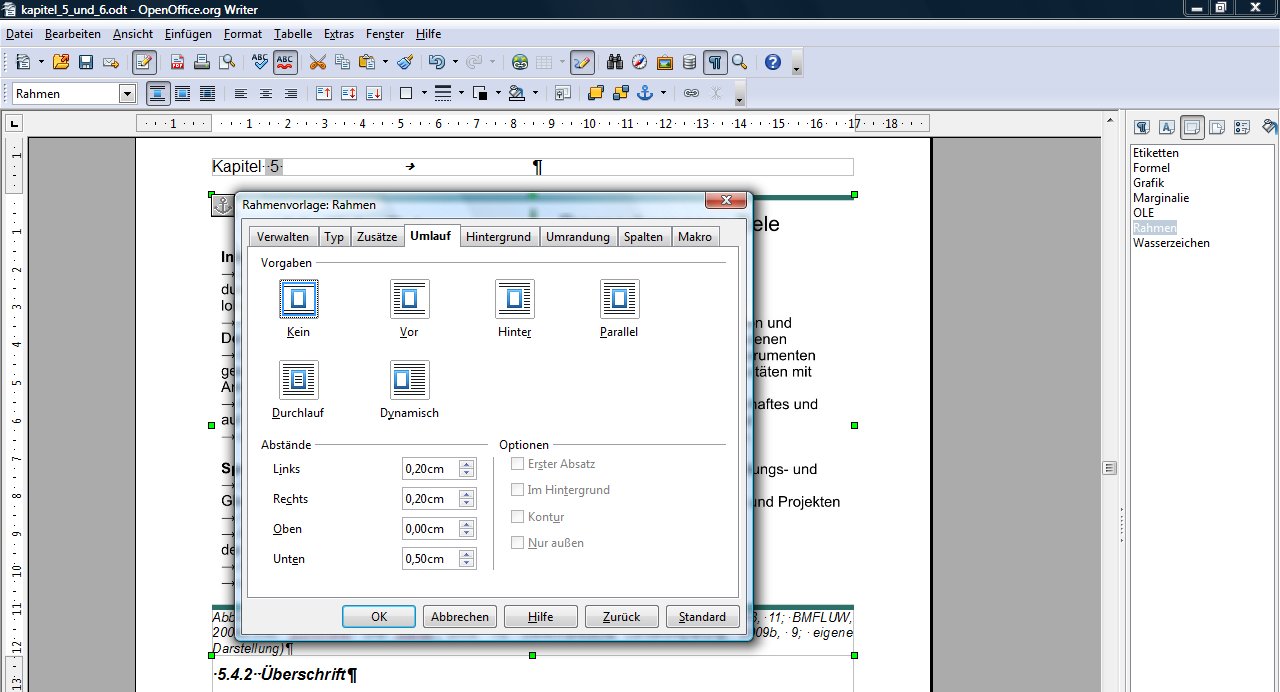
Task: Choose the Durchlauf wrap preset icon
Action: pos(298,380)
